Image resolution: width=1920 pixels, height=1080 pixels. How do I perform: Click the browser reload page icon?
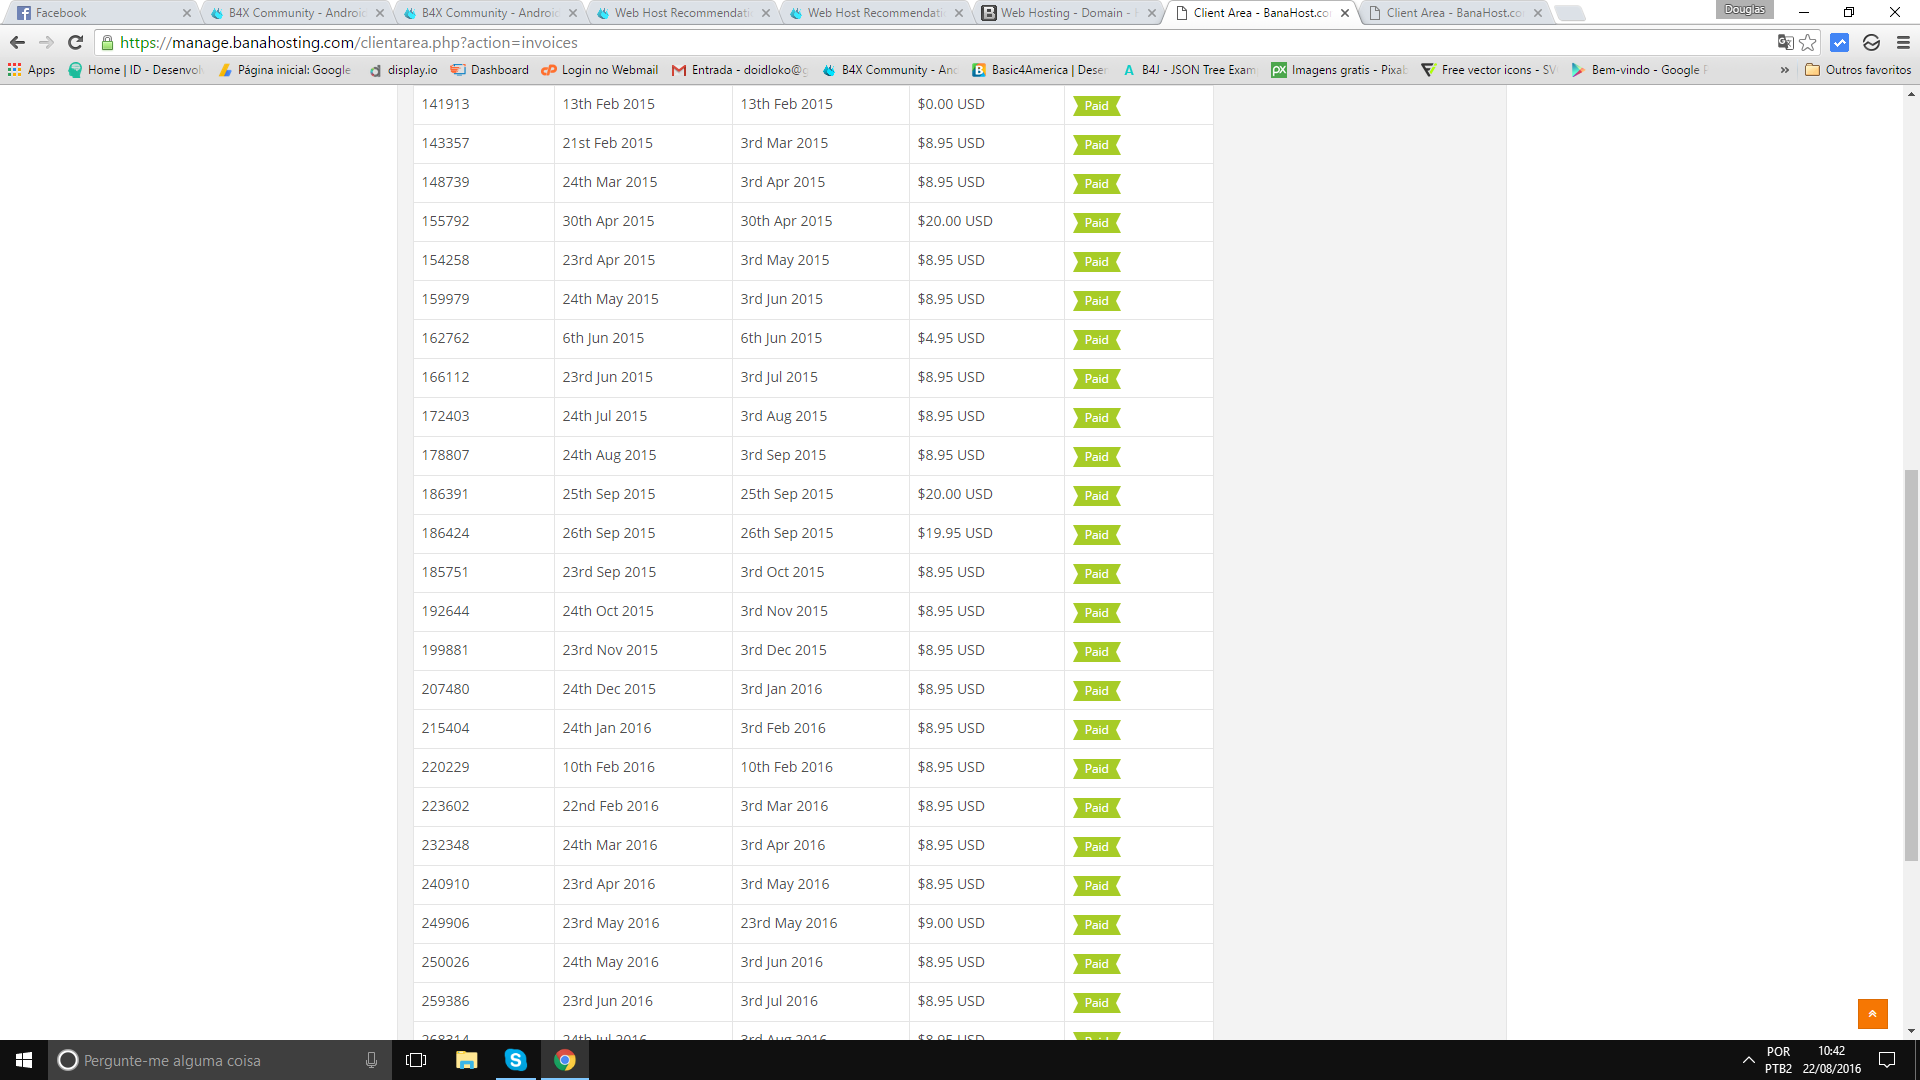pyautogui.click(x=75, y=42)
